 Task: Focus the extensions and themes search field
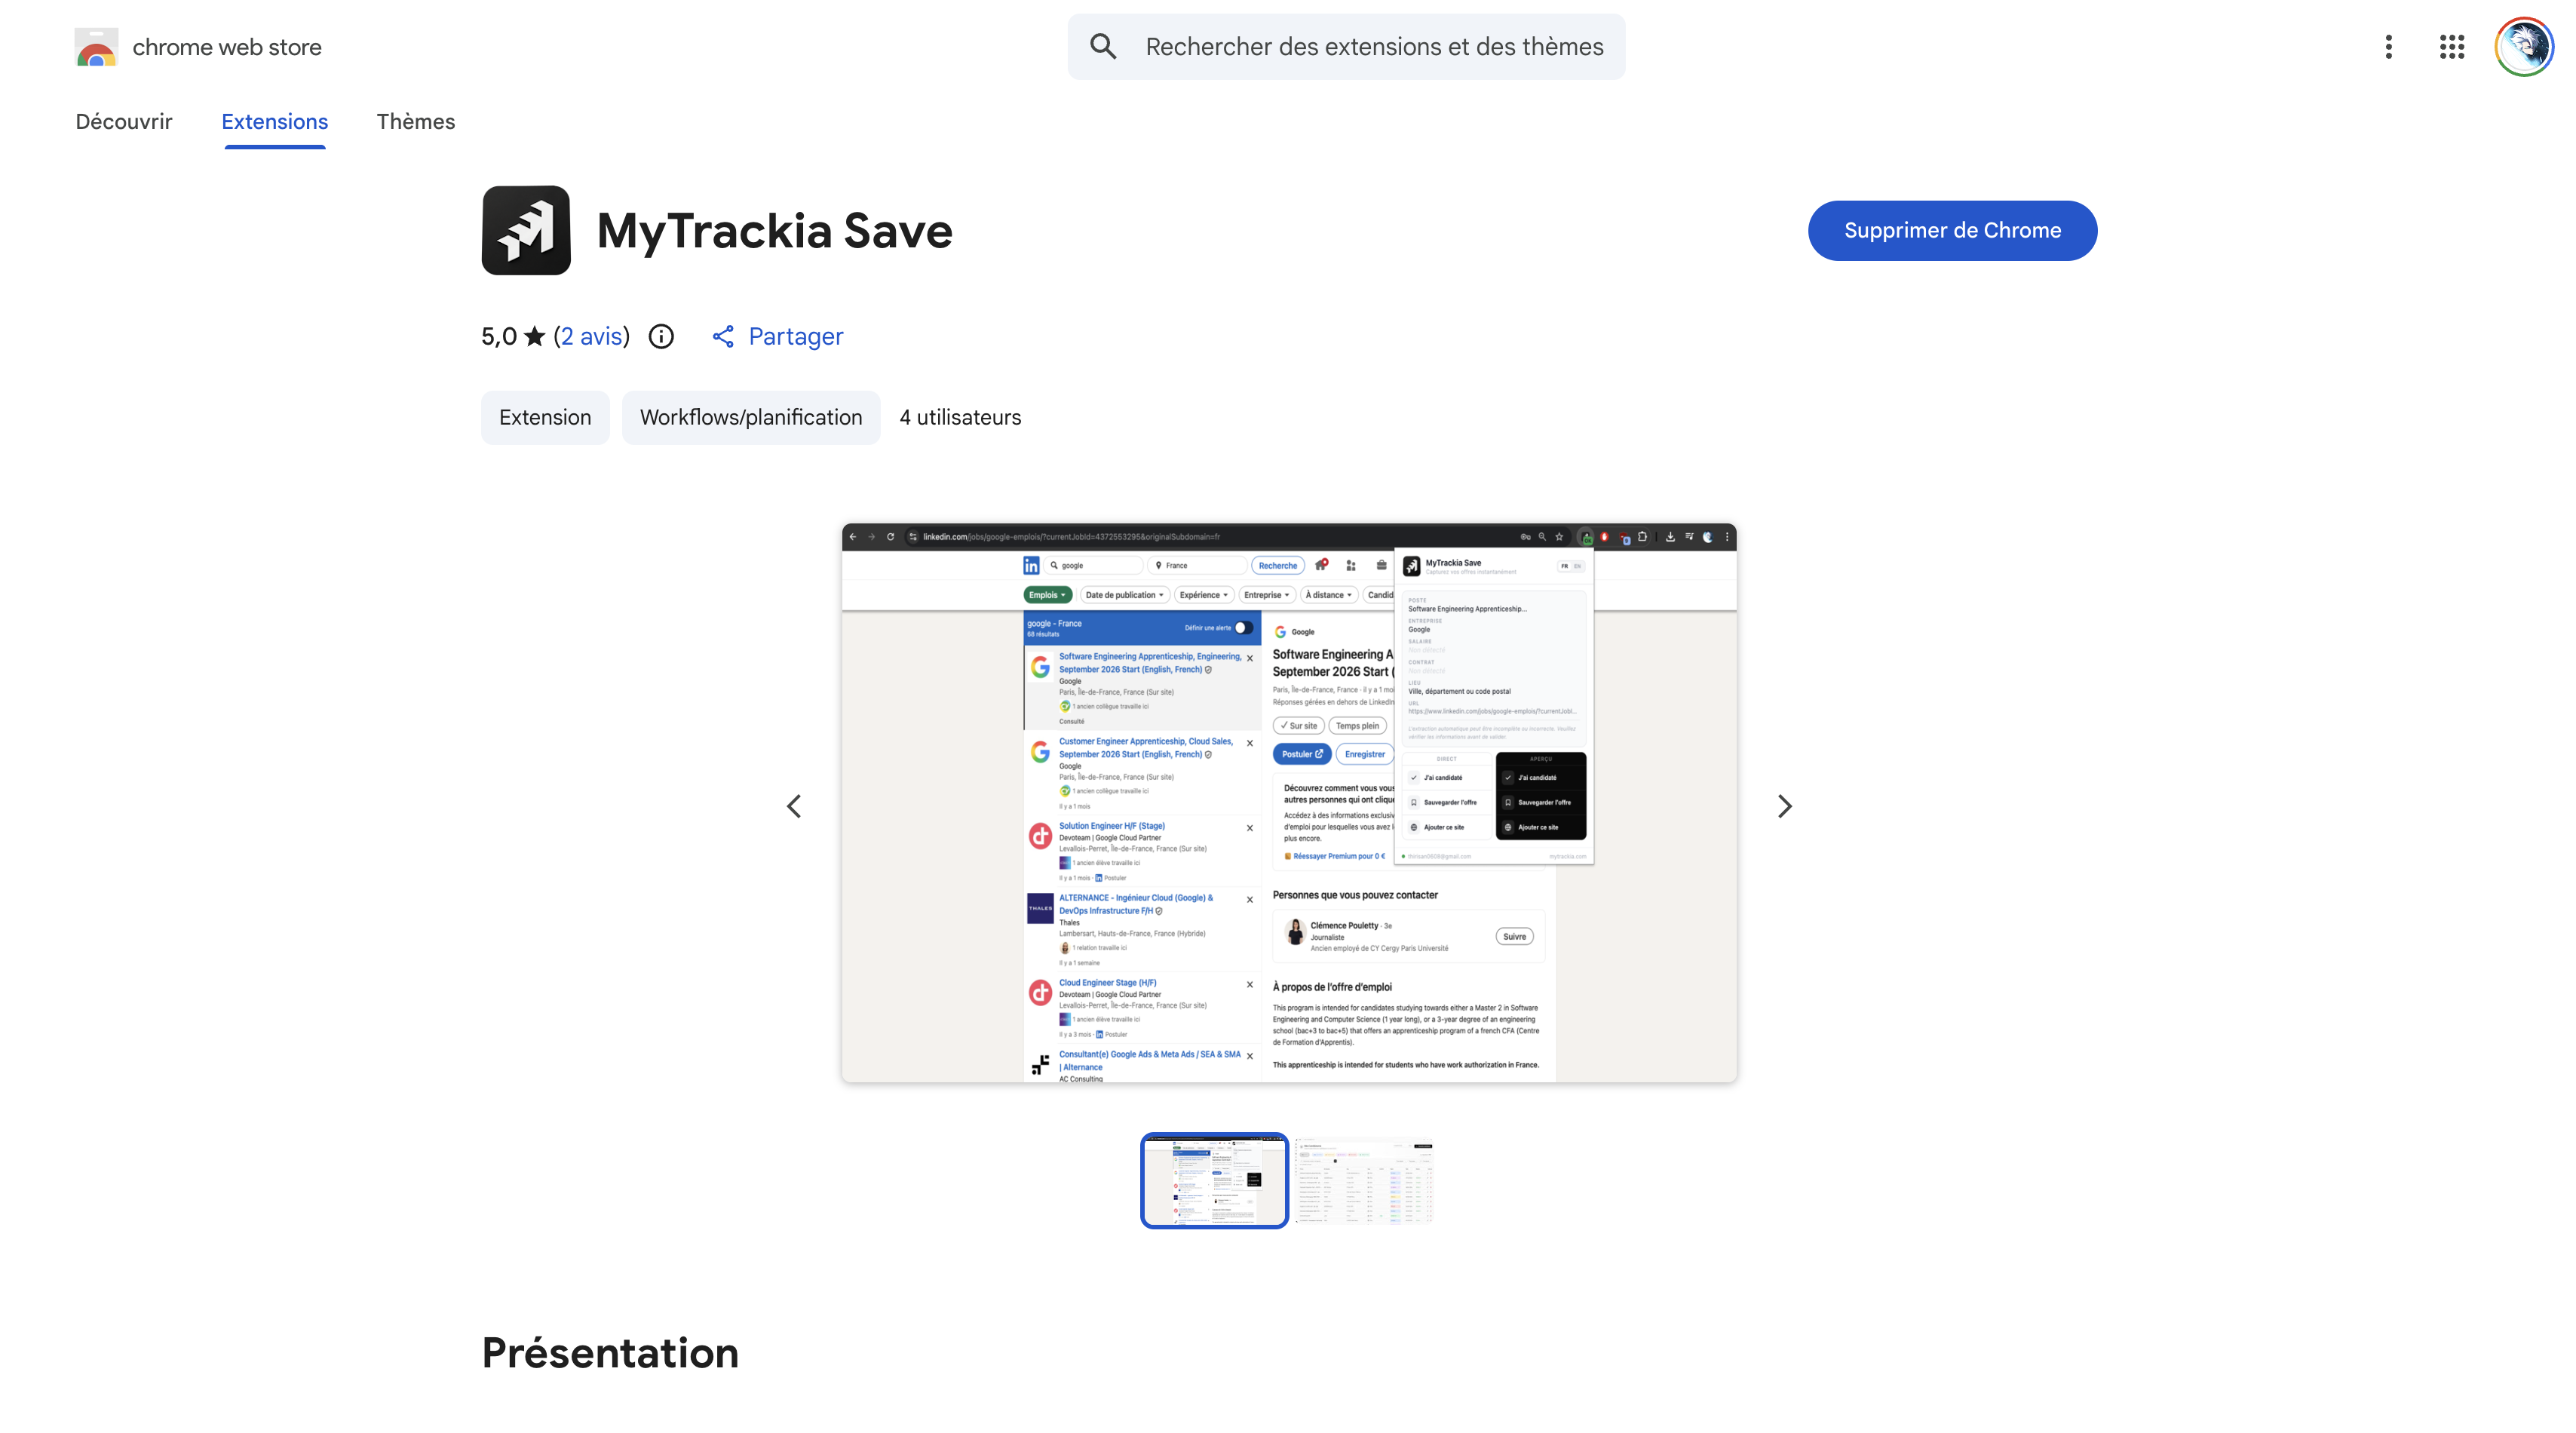(x=1346, y=46)
